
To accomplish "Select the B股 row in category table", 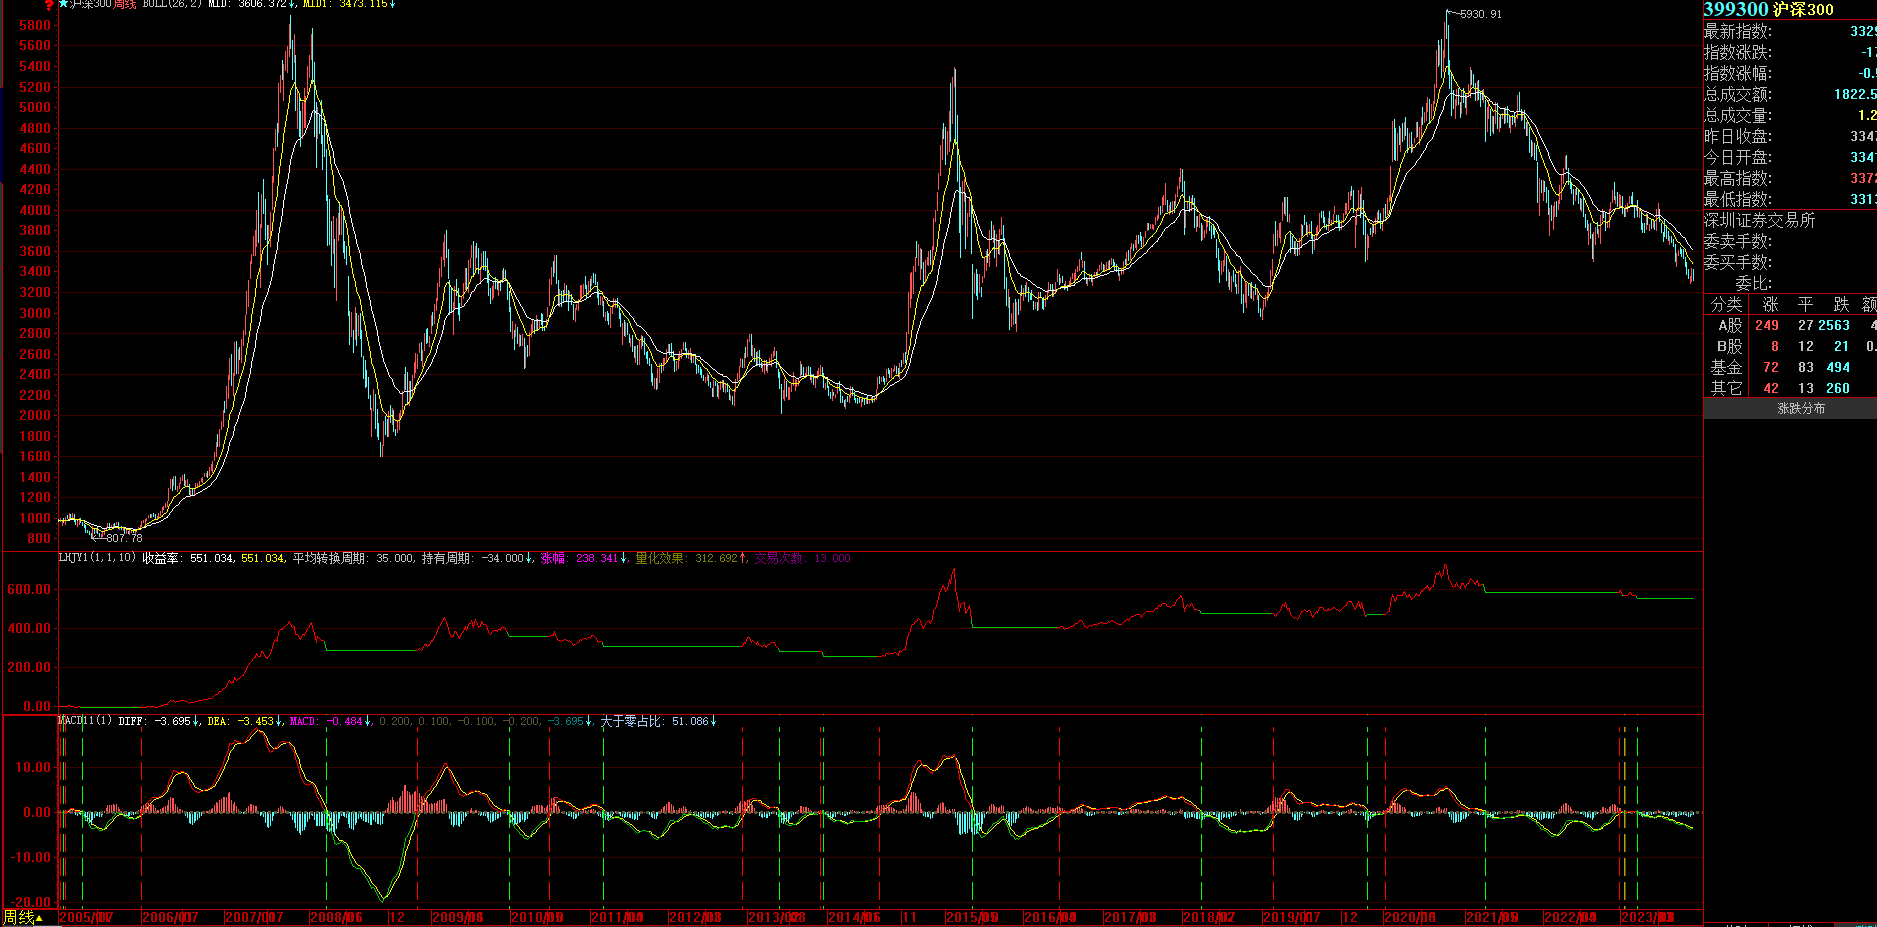I will pos(1729,347).
